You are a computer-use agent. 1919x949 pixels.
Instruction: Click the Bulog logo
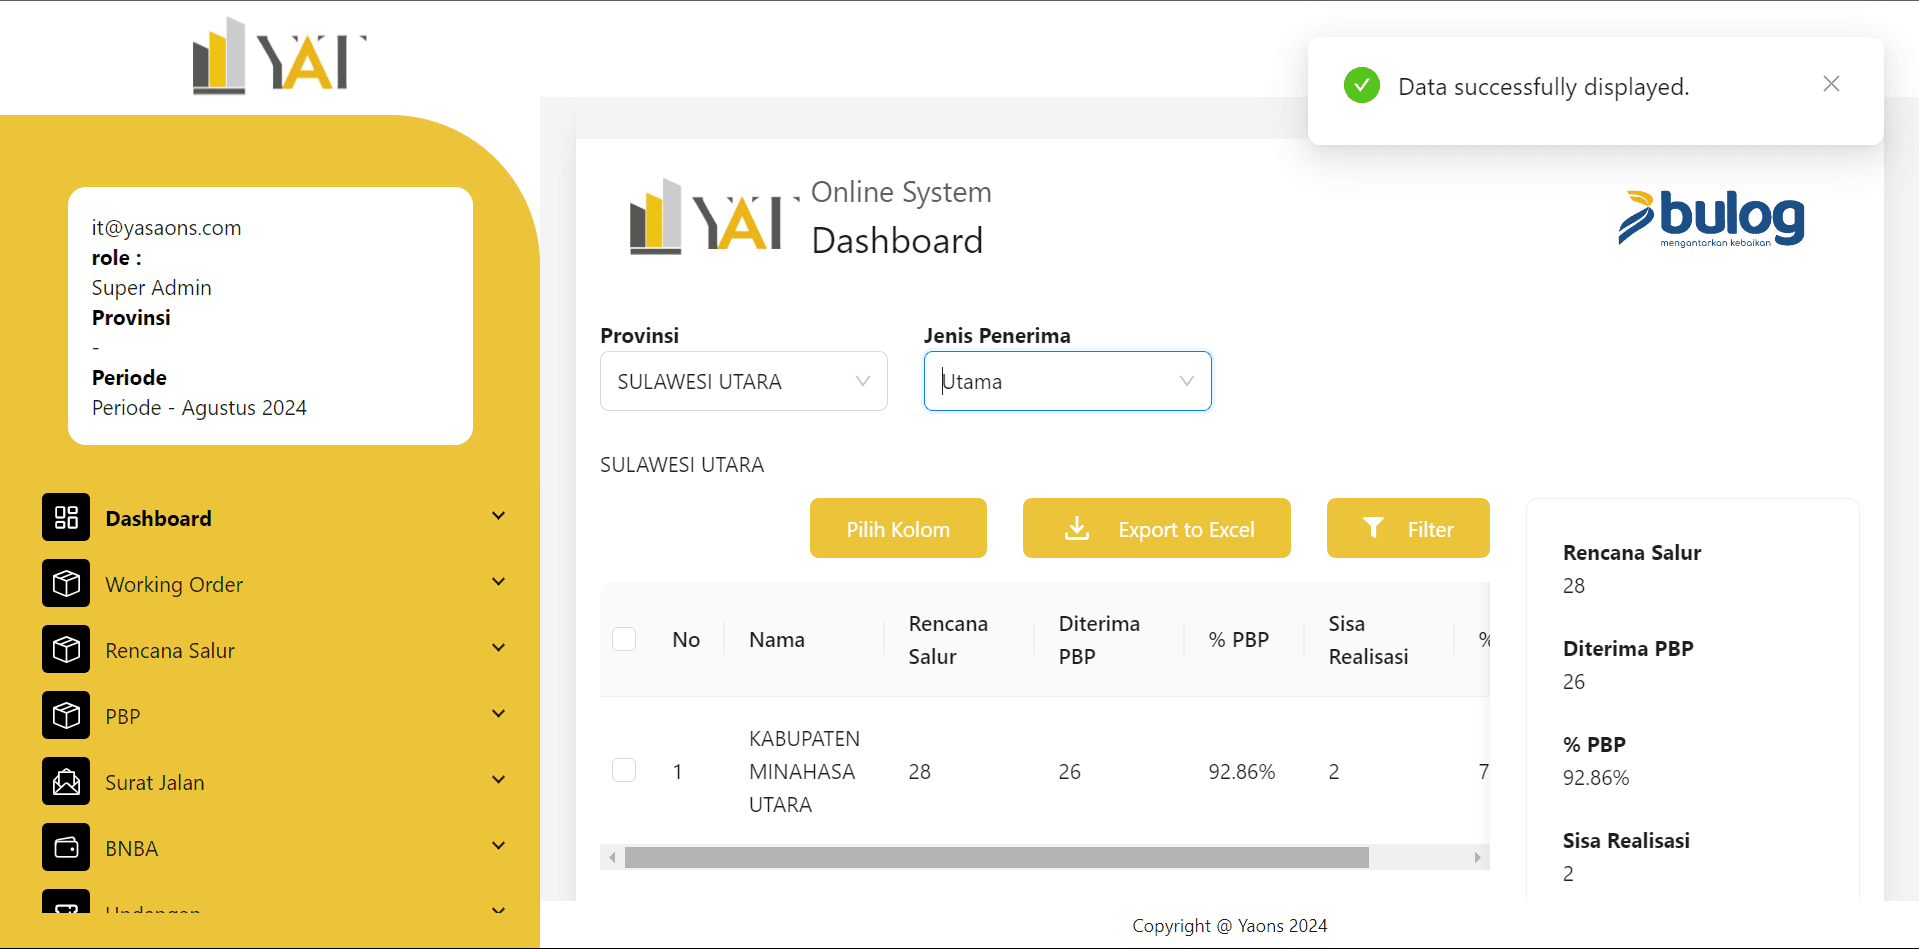(x=1711, y=218)
